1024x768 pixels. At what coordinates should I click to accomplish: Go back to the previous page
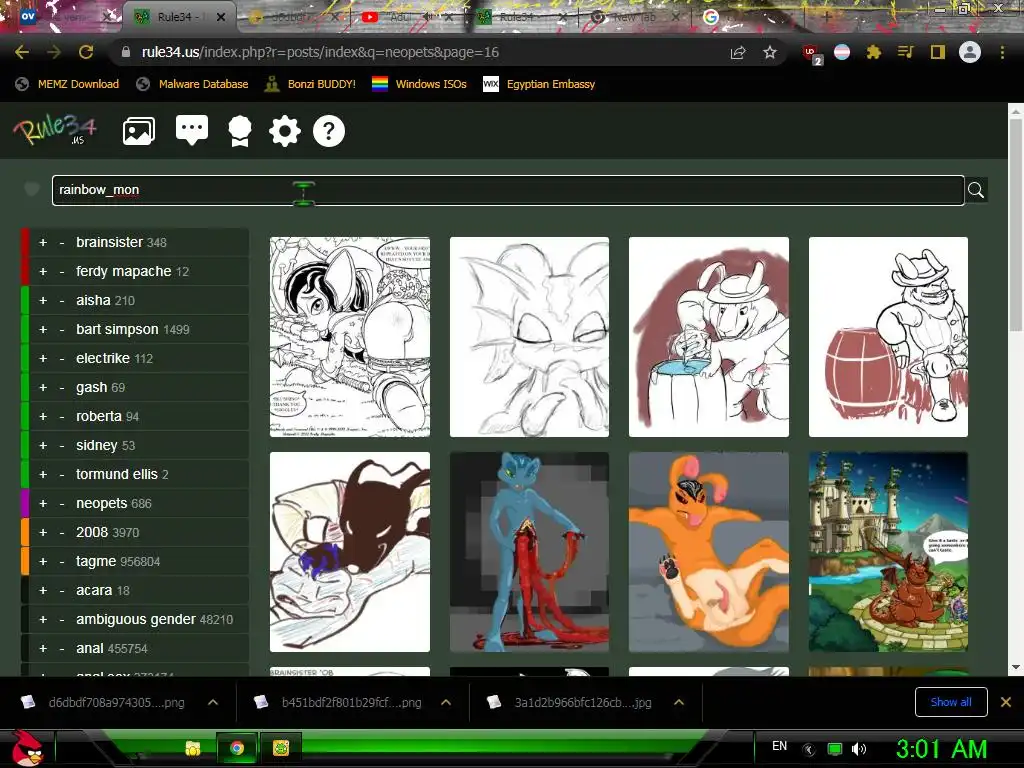tap(22, 52)
